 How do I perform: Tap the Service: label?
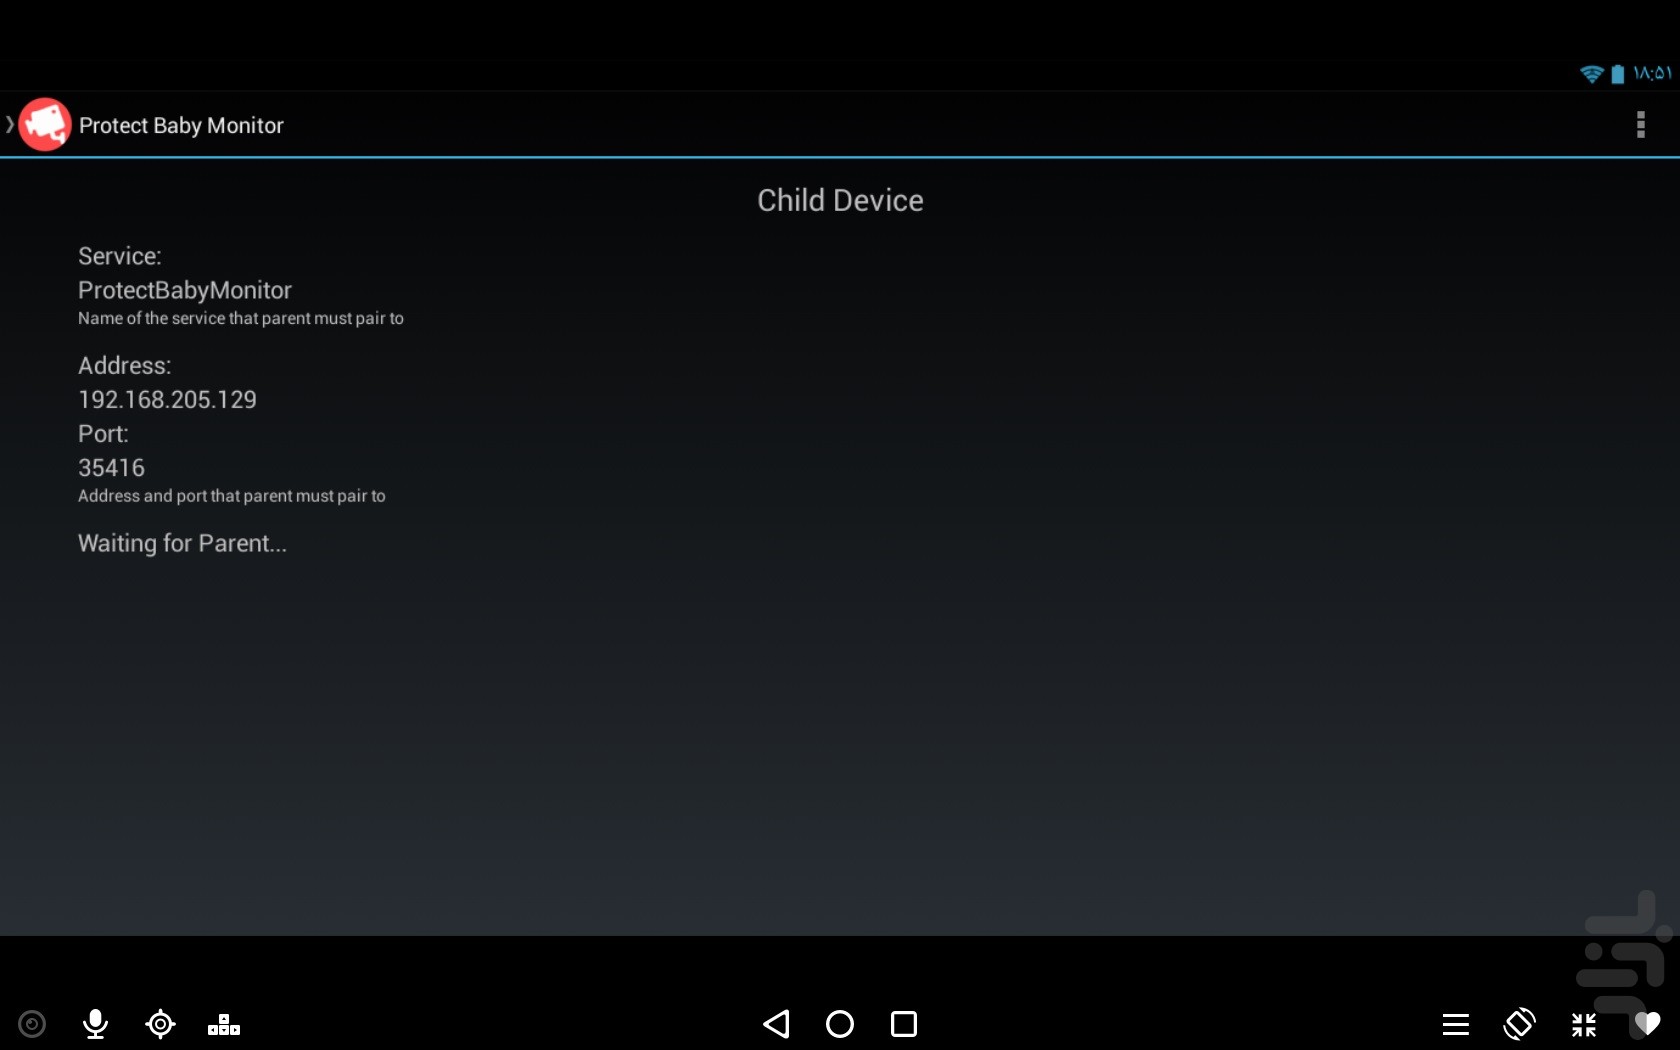click(120, 256)
